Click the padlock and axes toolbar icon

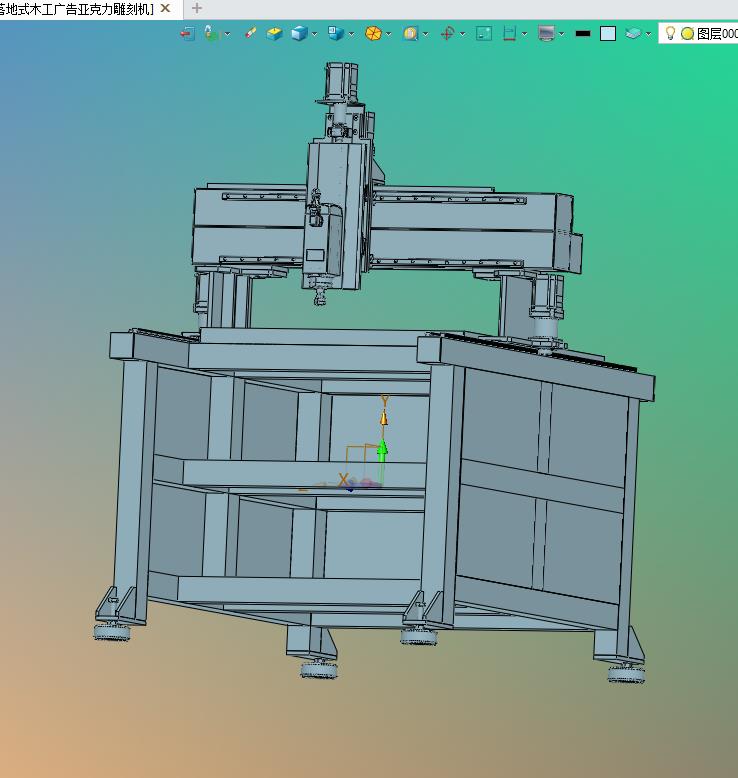212,33
